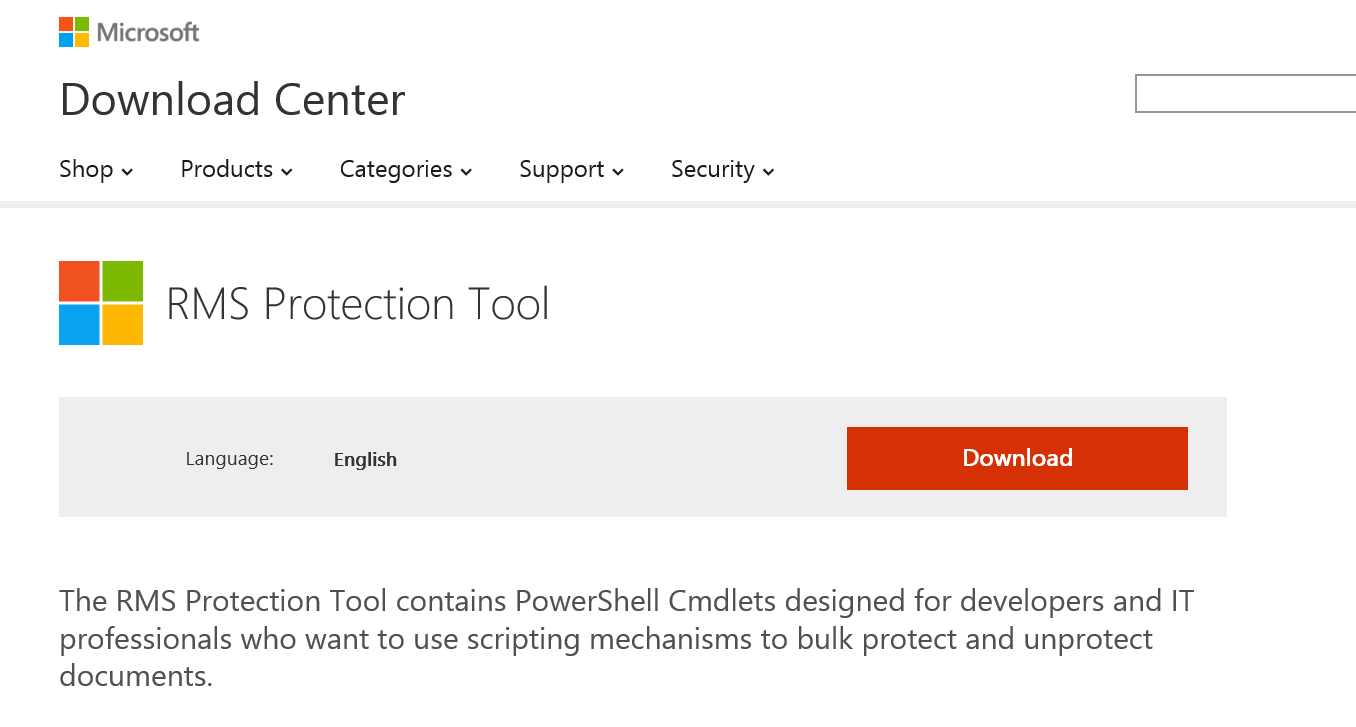1356x727 pixels.
Task: Click the yellow square of the product logo
Action: pyautogui.click(x=121, y=325)
